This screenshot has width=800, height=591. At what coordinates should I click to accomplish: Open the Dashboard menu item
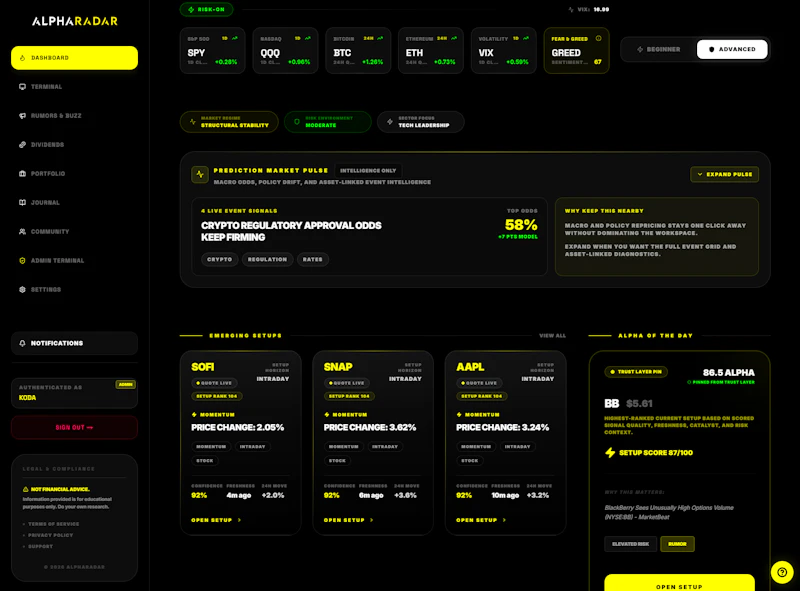74,58
